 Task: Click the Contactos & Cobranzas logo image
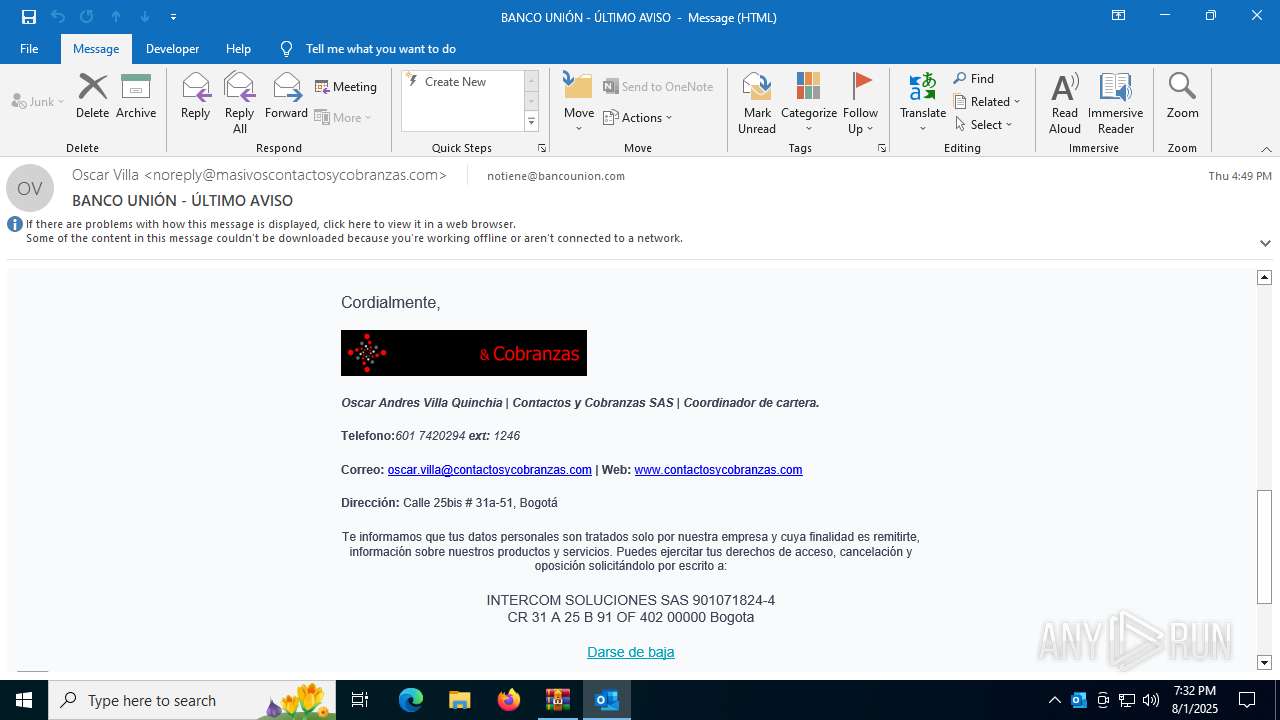[464, 353]
